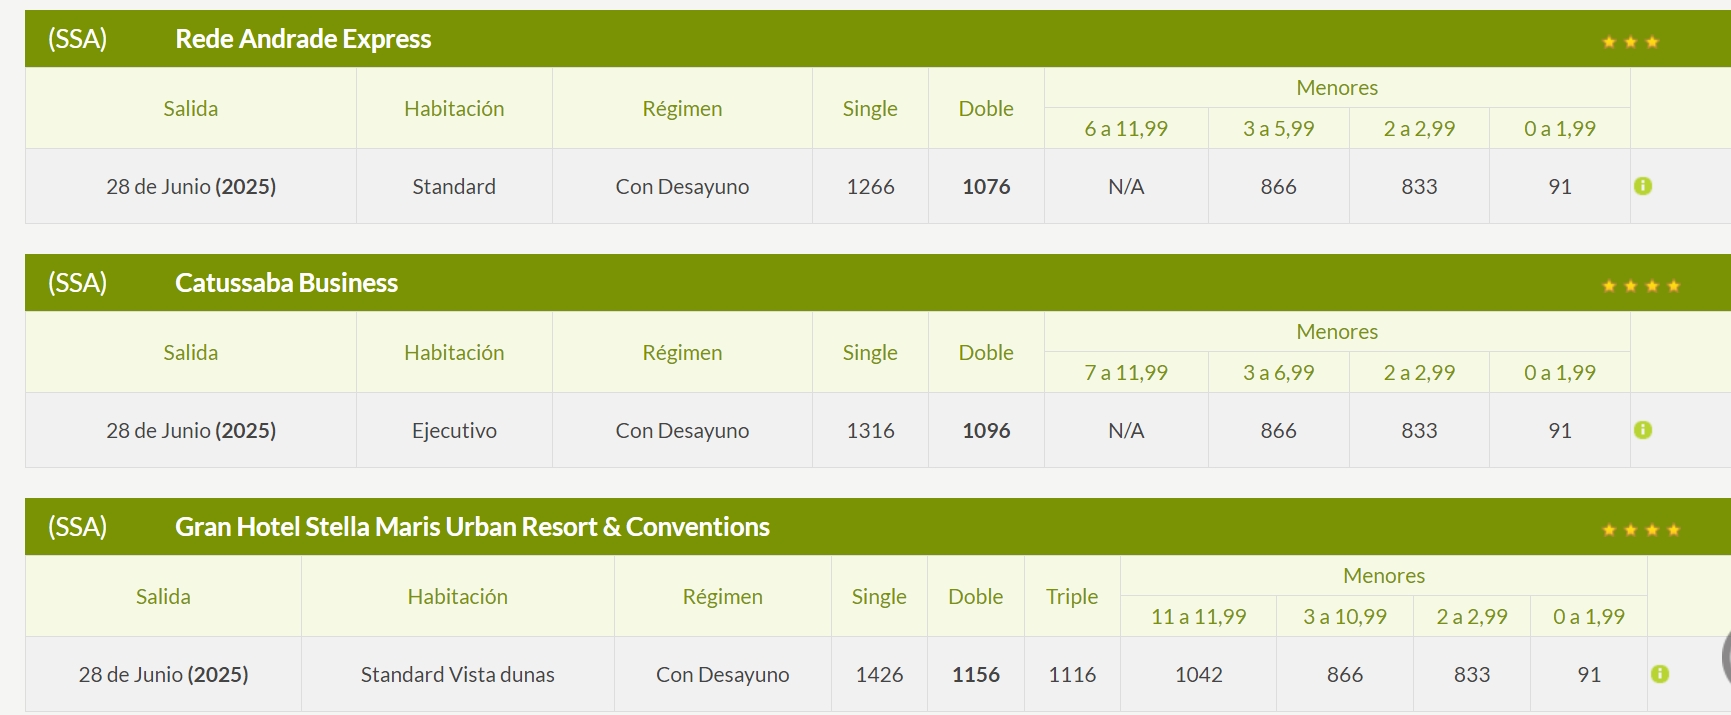Image resolution: width=1731 pixels, height=715 pixels.
Task: Click the star rating of Gran Hotel Stella Maris
Action: tap(1641, 530)
